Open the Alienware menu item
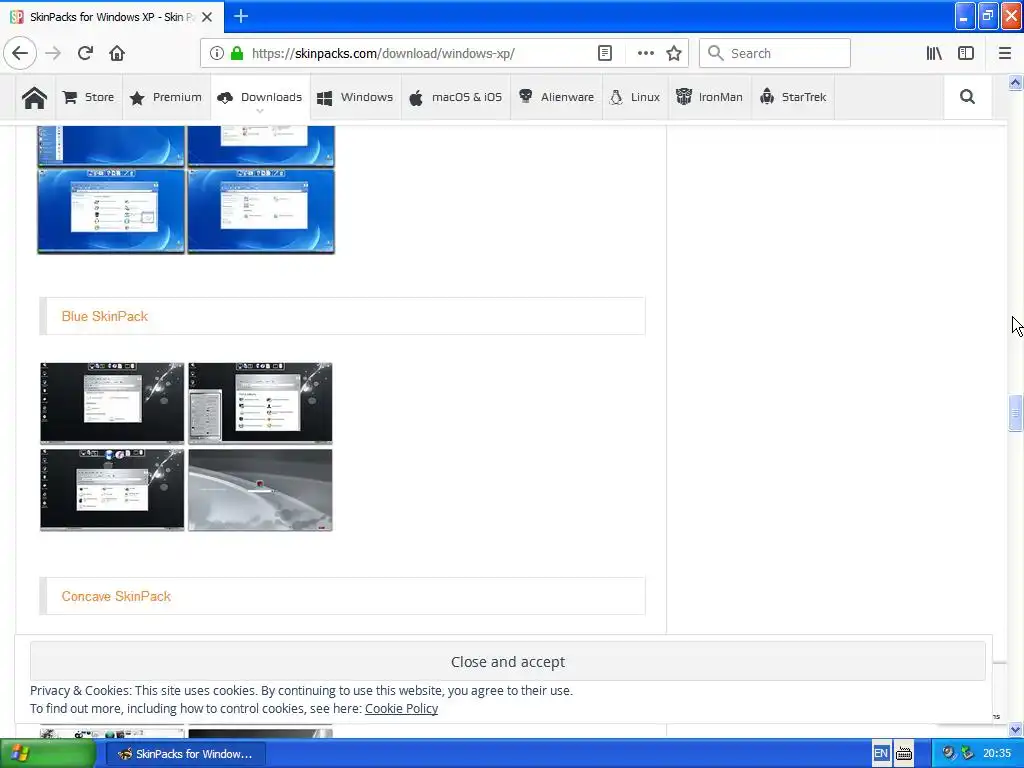Viewport: 1024px width, 768px height. pos(556,97)
